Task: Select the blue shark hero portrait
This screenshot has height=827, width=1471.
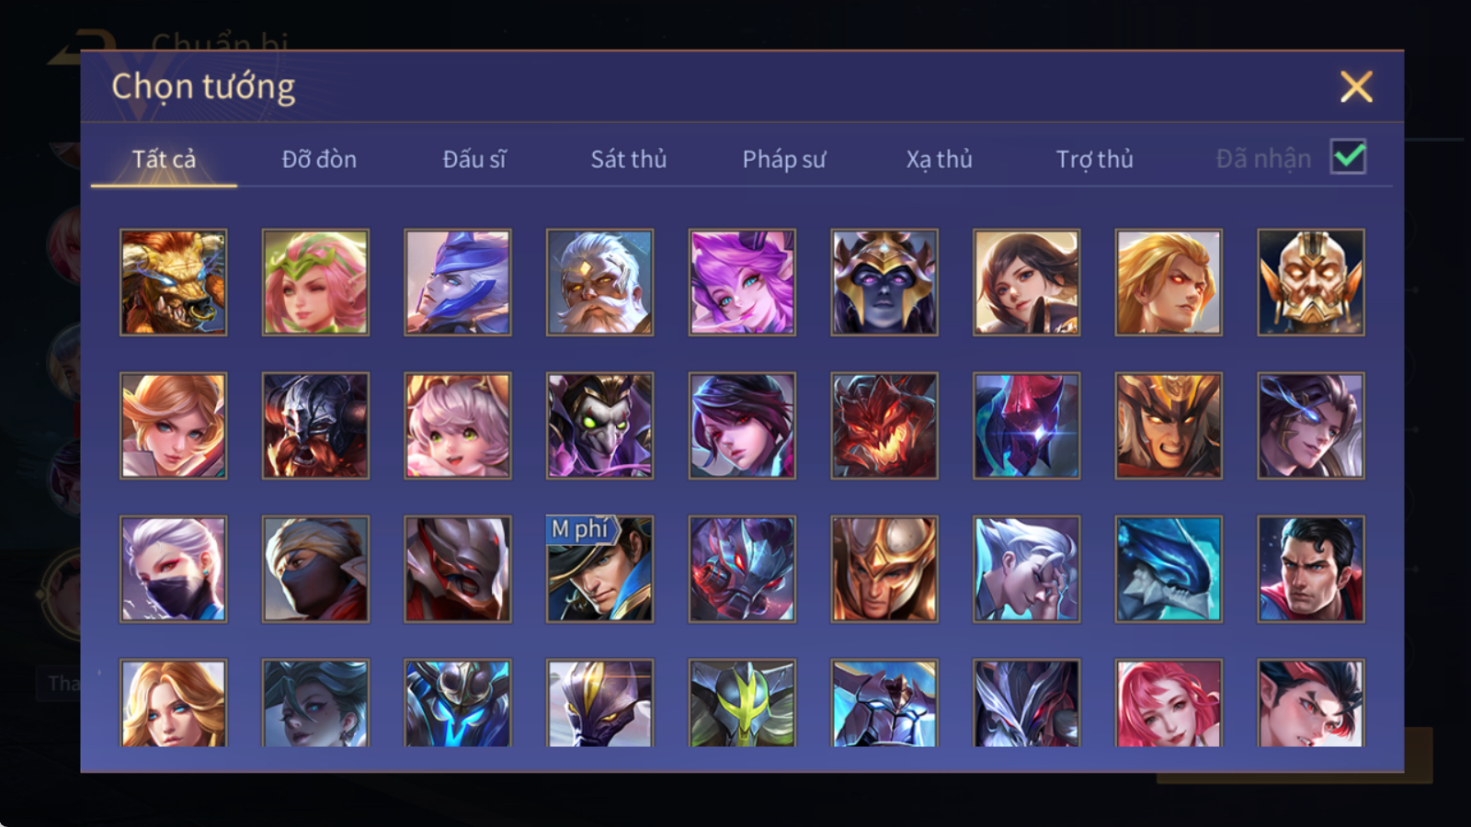Action: pyautogui.click(x=1169, y=569)
